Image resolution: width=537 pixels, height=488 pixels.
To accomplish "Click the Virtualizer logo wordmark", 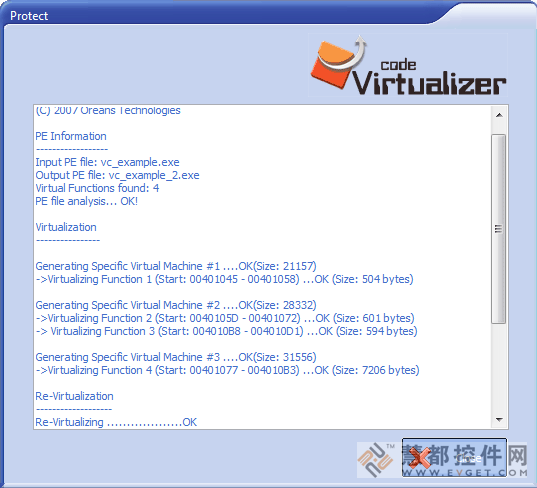I will (429, 83).
